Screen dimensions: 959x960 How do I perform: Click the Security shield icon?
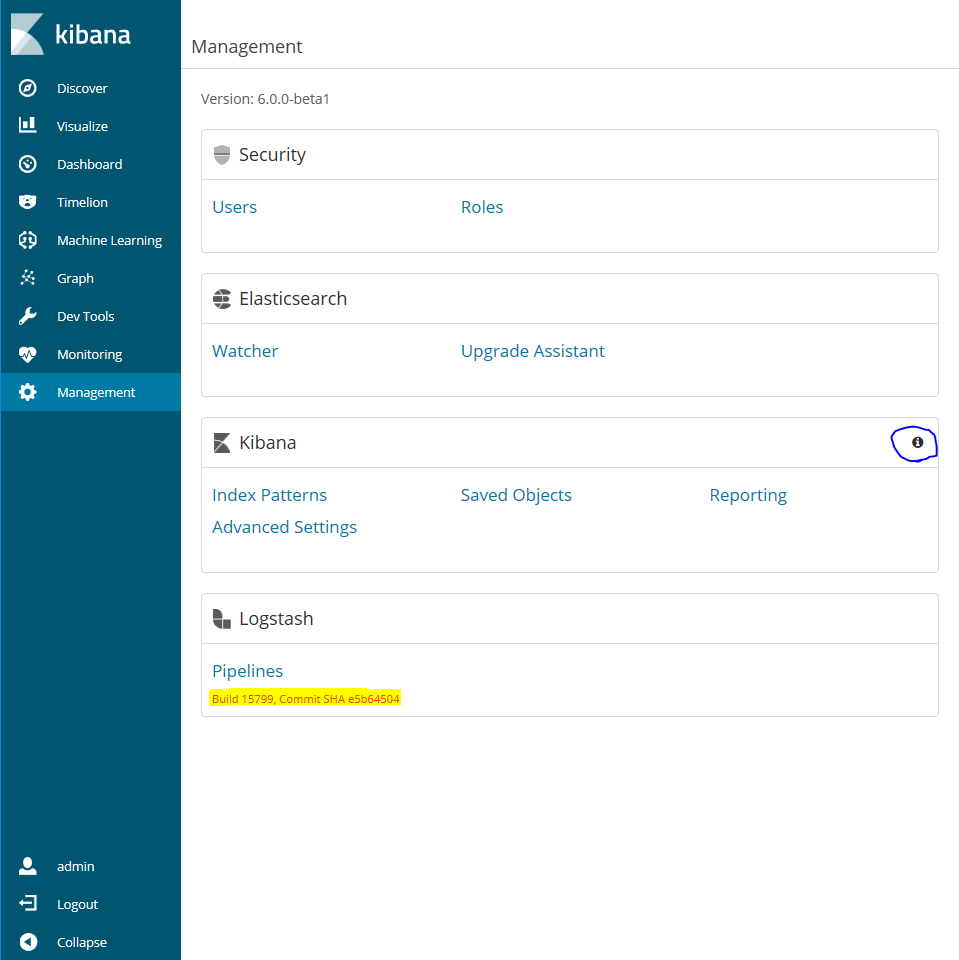(x=222, y=155)
